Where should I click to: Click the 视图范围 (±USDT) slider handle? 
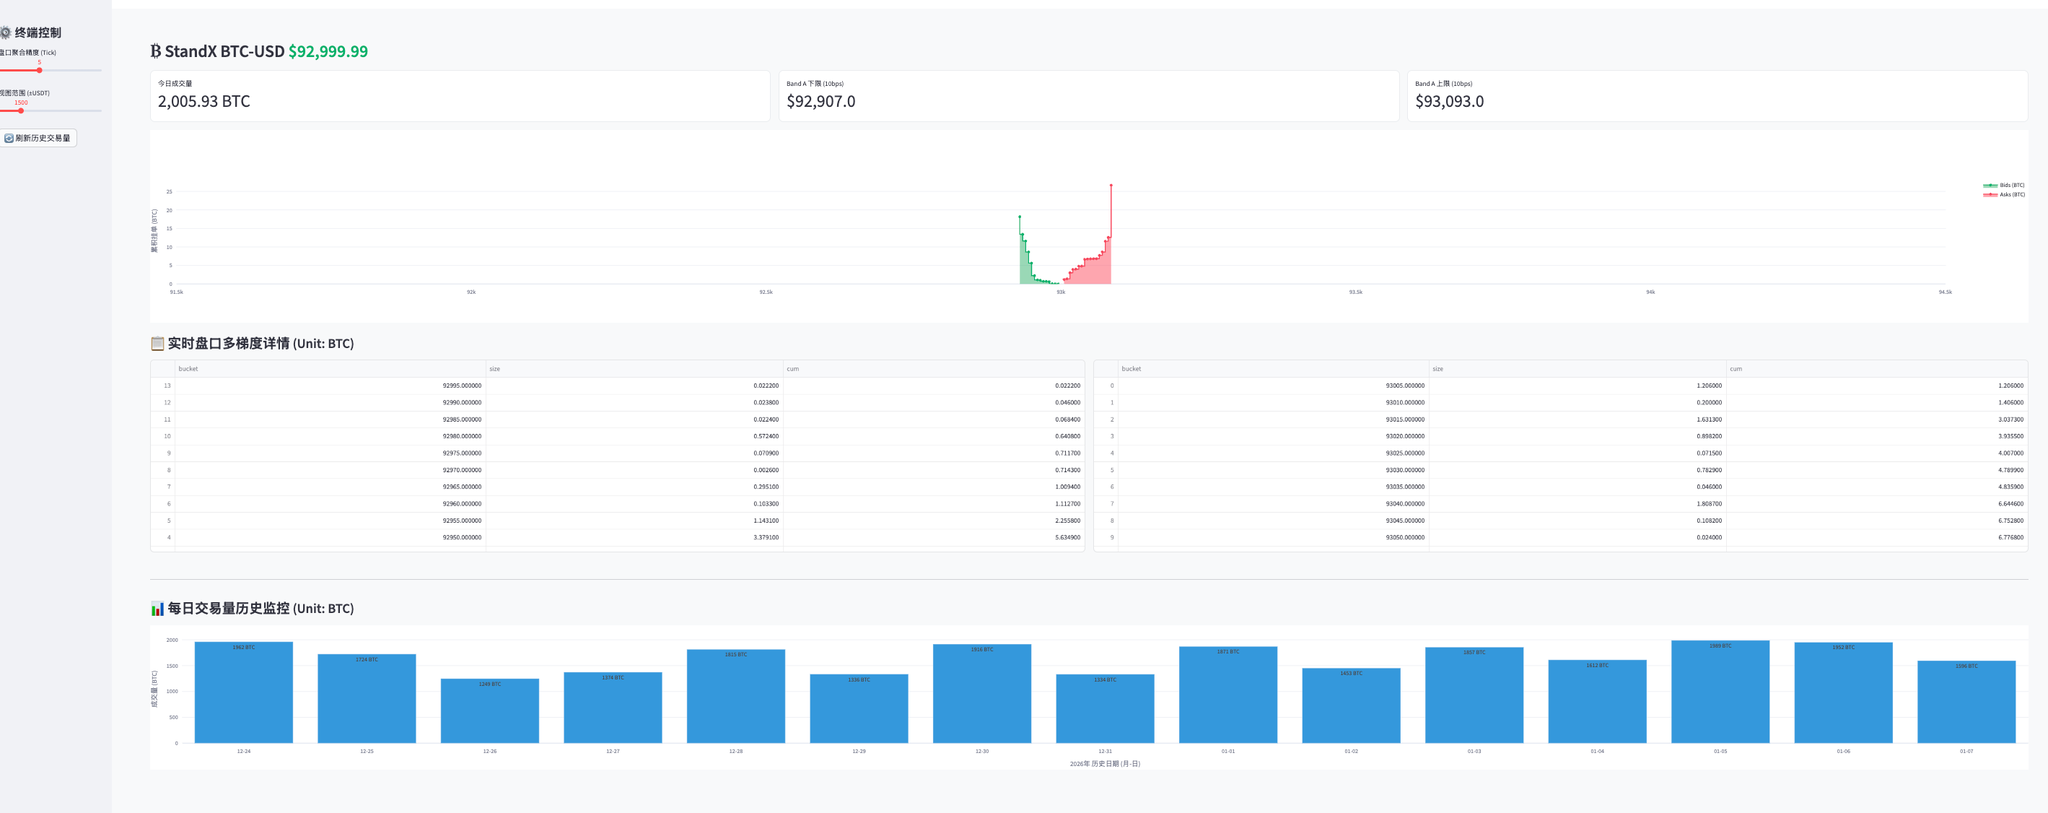21,111
